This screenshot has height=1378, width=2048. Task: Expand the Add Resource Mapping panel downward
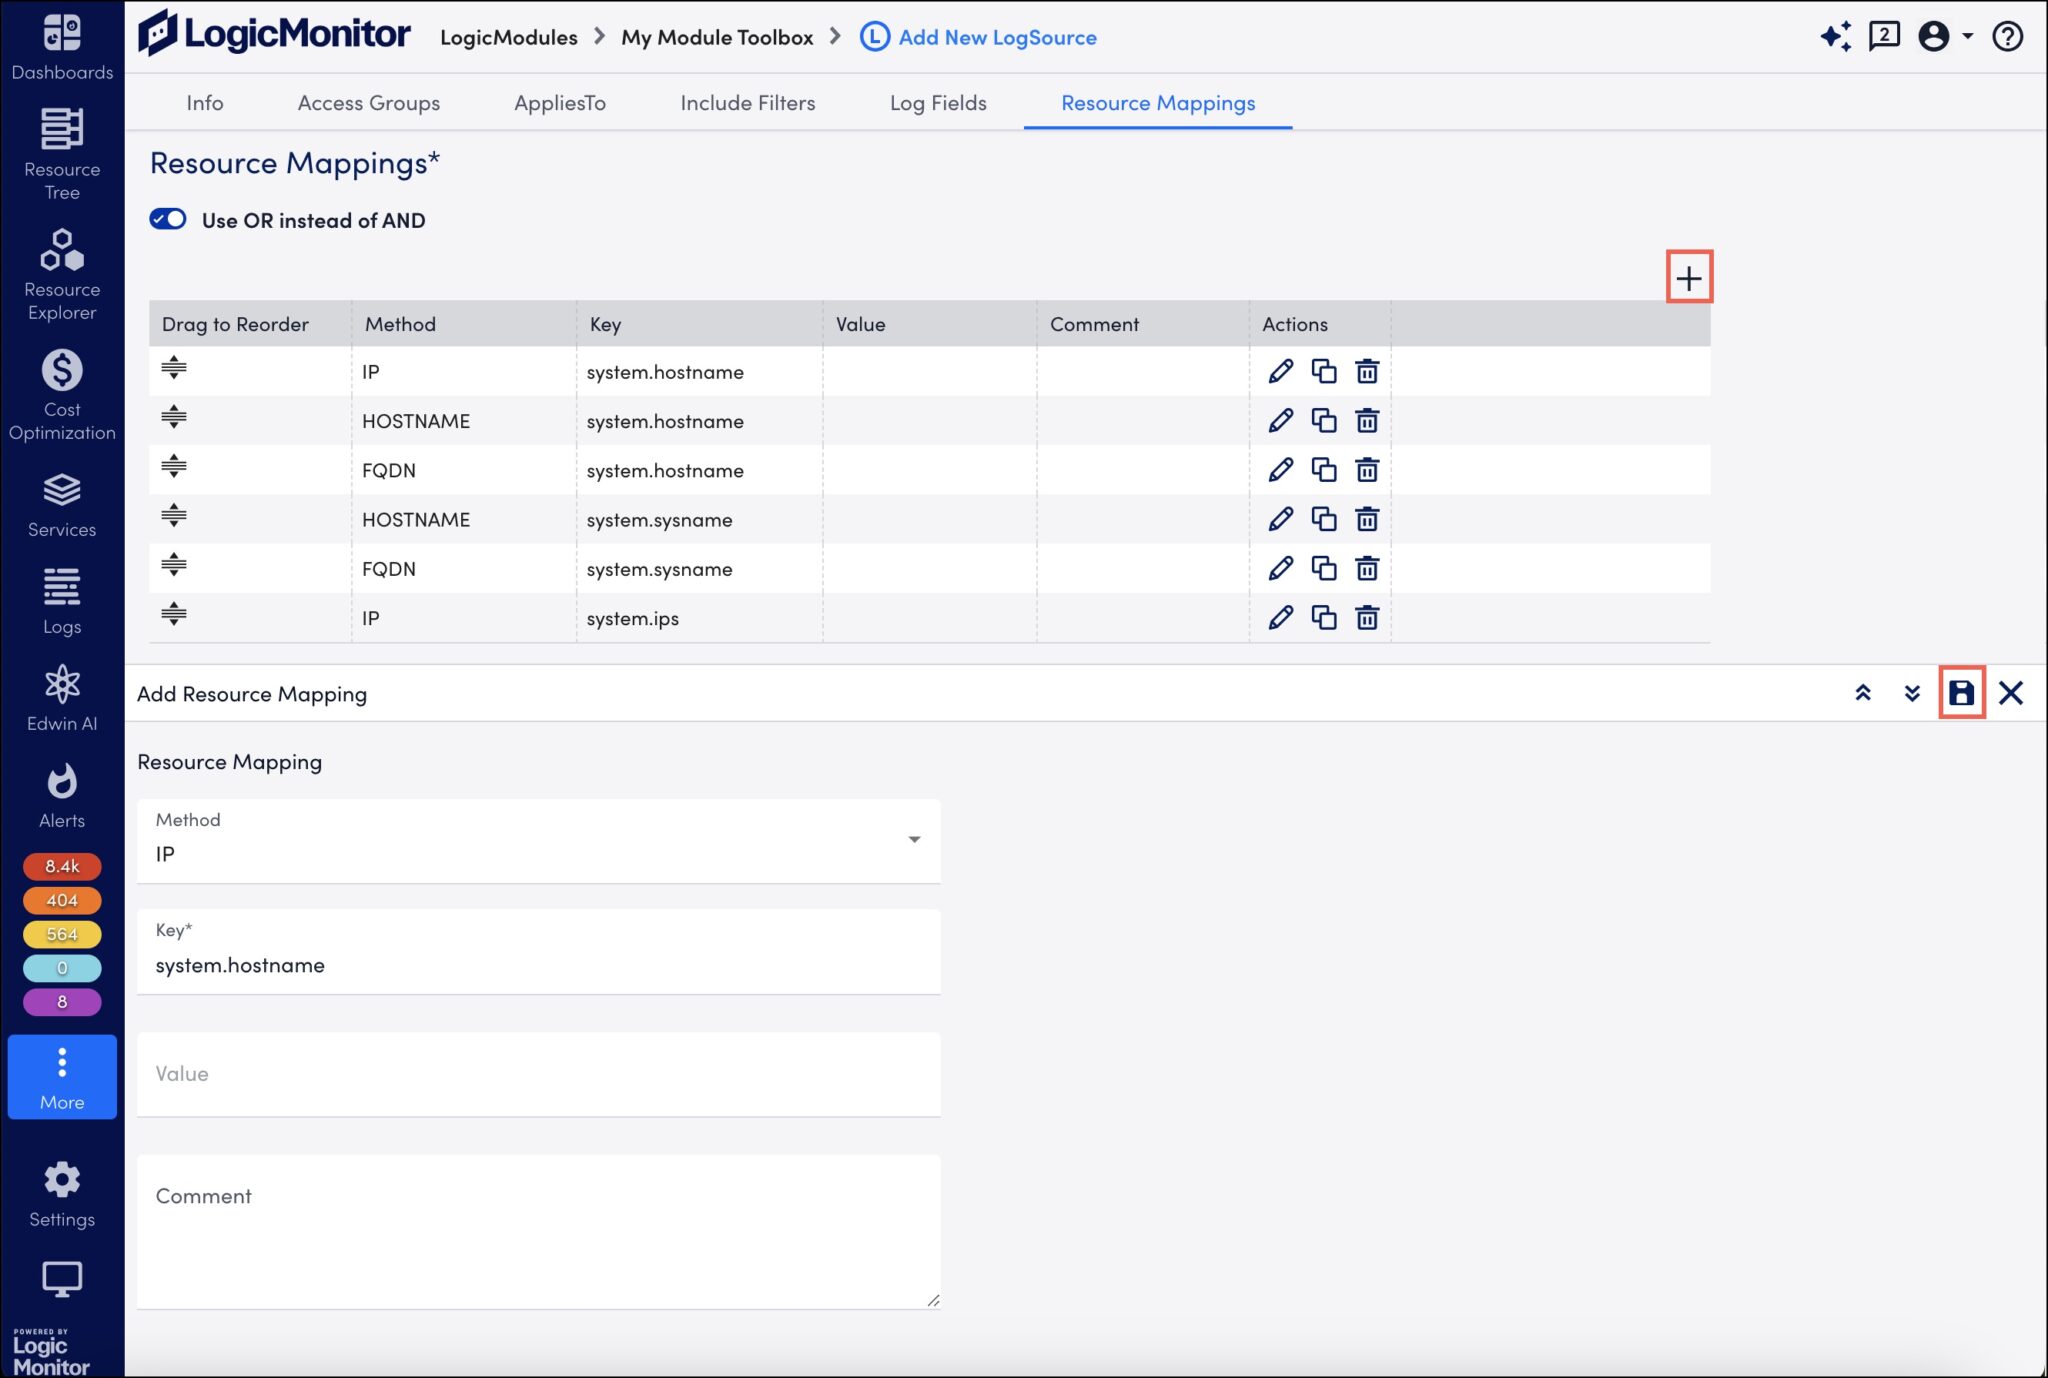pos(1912,692)
